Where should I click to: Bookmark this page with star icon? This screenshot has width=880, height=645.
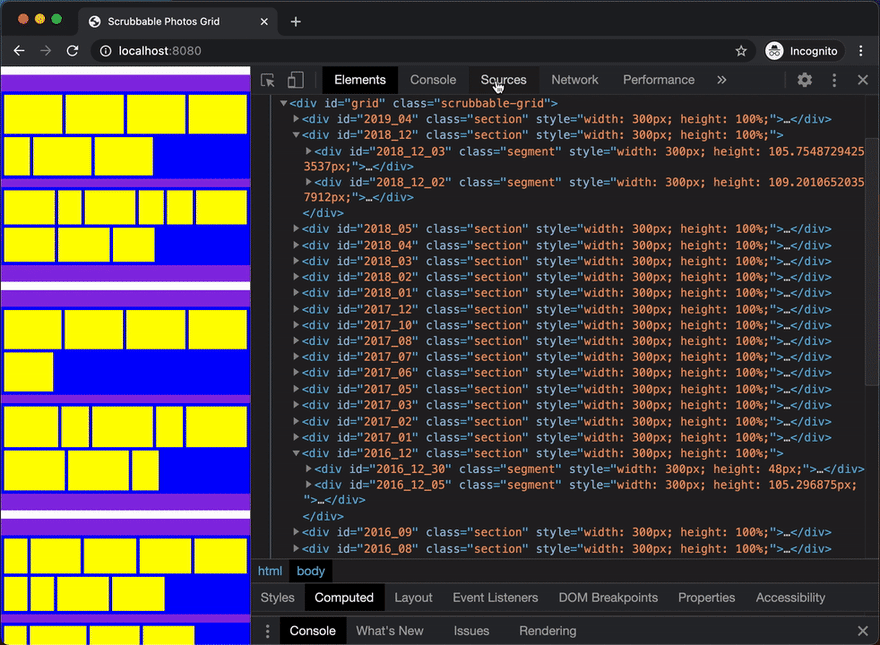[741, 51]
